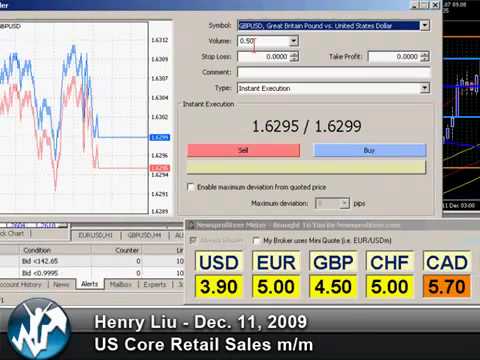Click the red Sell button
This screenshot has width=480, height=360.
[244, 150]
